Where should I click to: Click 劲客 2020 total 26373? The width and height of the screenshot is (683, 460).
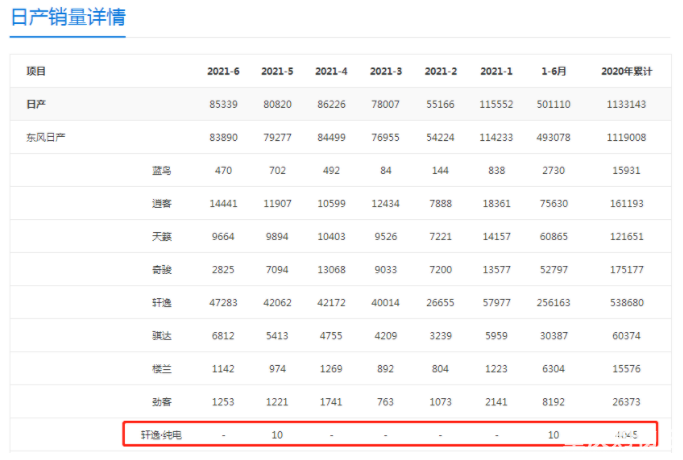tap(626, 402)
